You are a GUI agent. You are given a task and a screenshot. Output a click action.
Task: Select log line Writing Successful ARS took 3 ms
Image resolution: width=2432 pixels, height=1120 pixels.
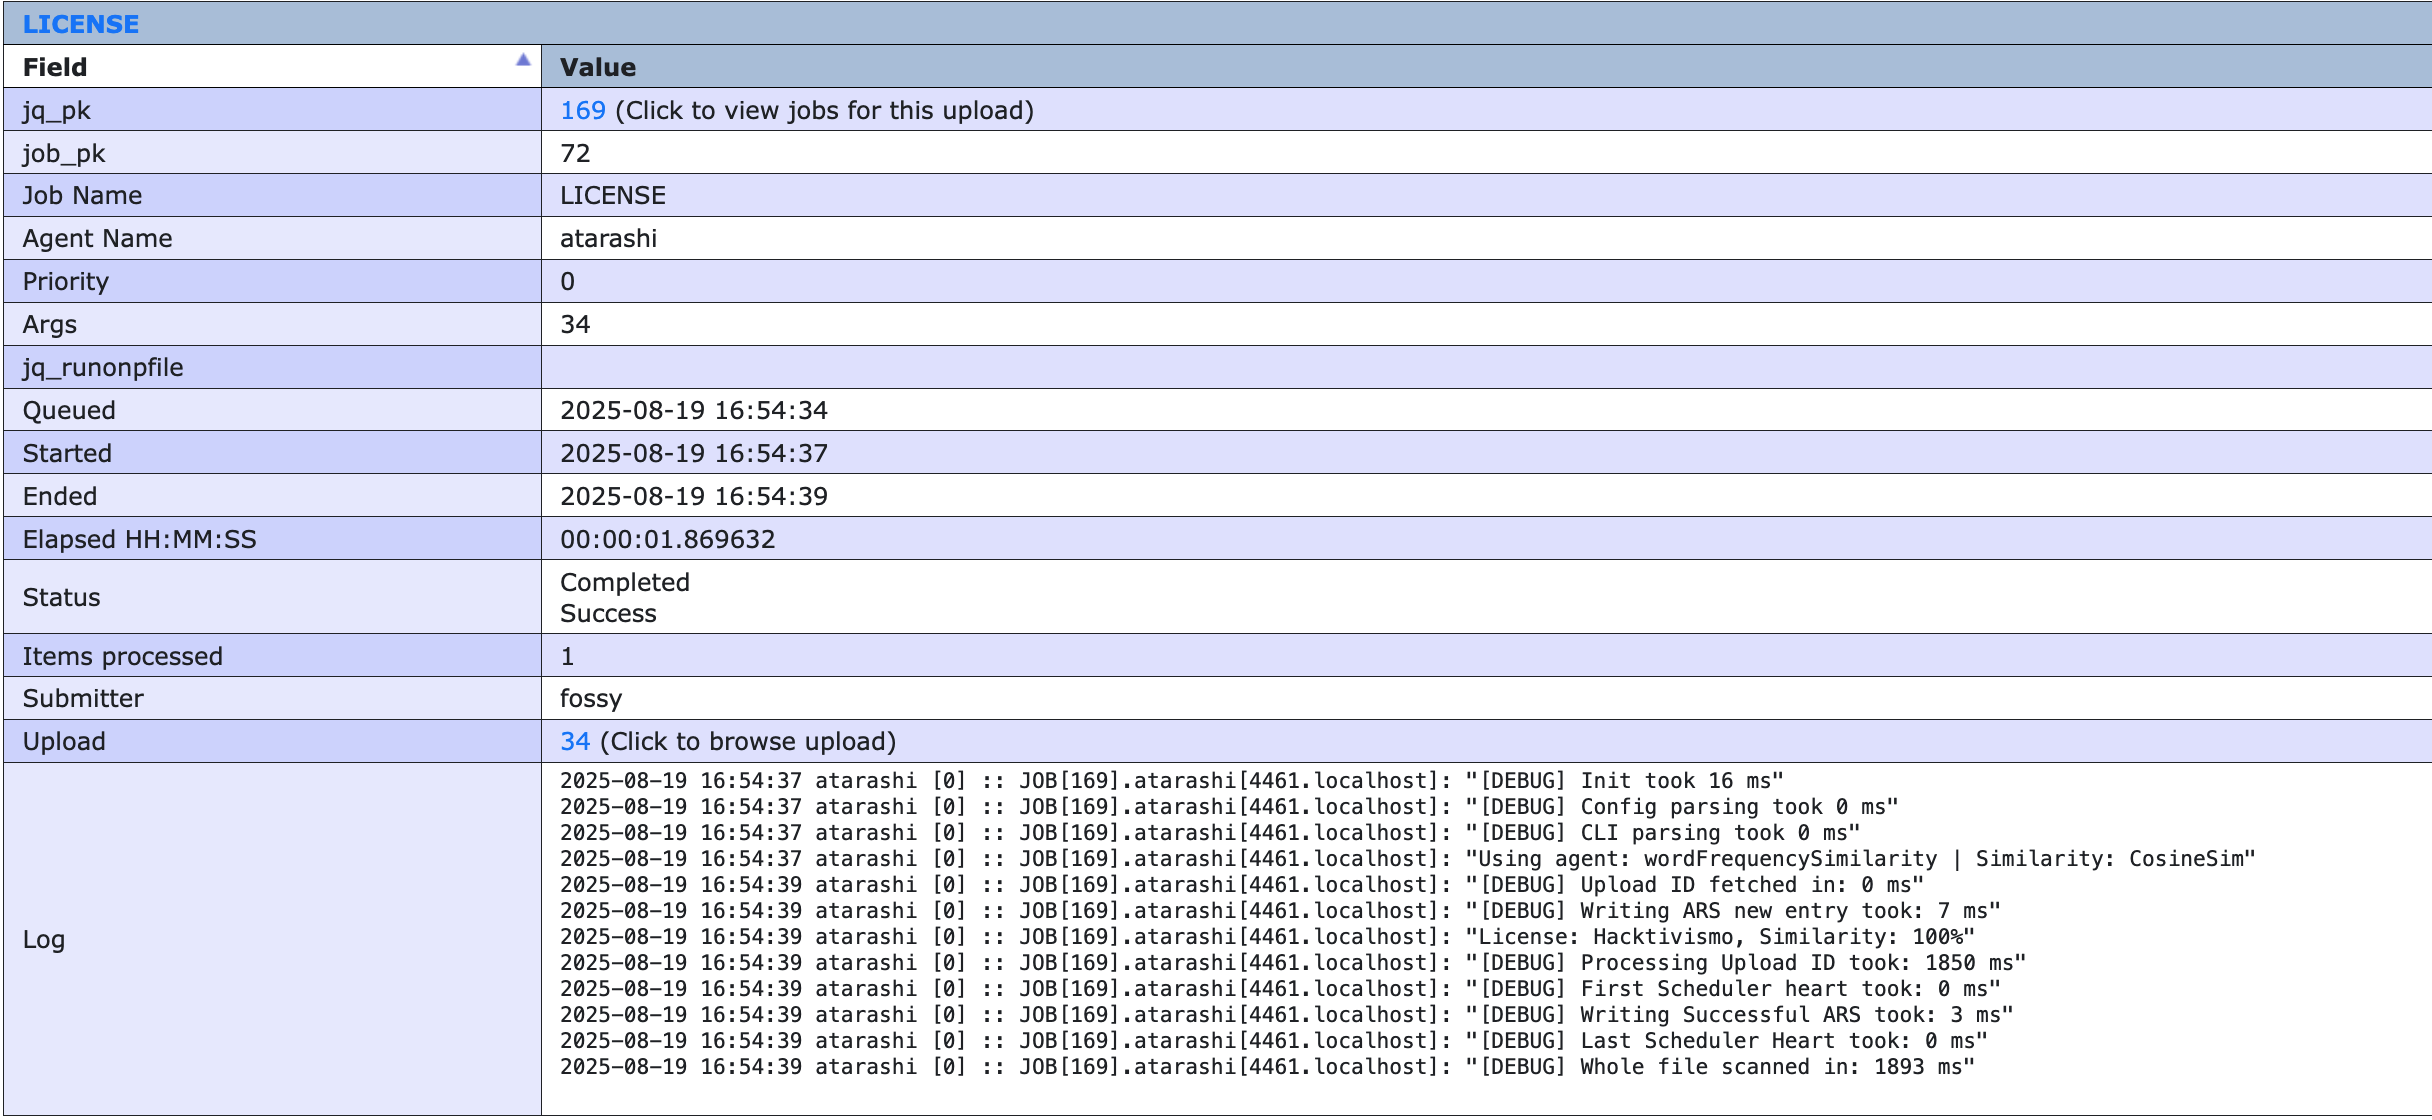click(x=1287, y=1014)
